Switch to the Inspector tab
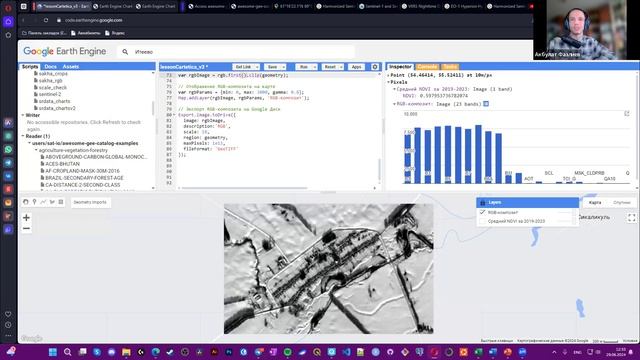The width and height of the screenshot is (640, 360). [x=400, y=67]
